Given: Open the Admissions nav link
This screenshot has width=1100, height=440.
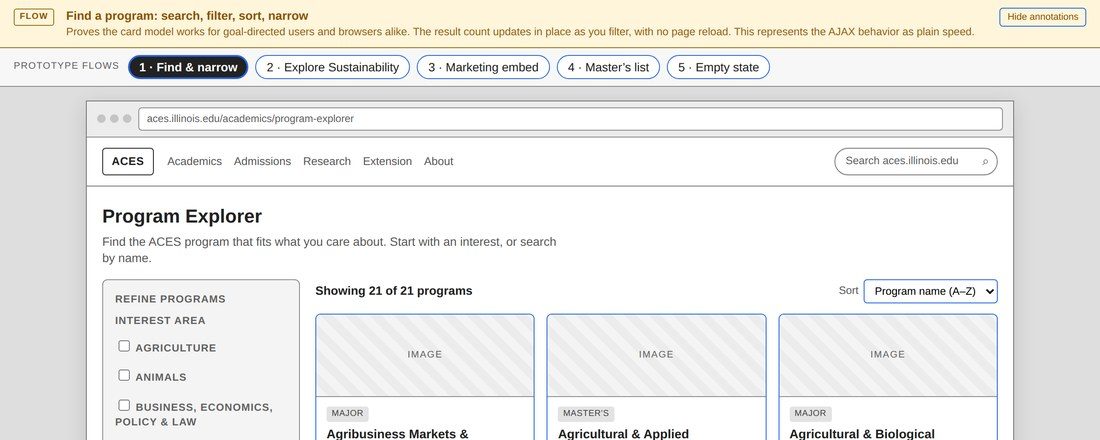Looking at the screenshot, I should pyautogui.click(x=262, y=161).
